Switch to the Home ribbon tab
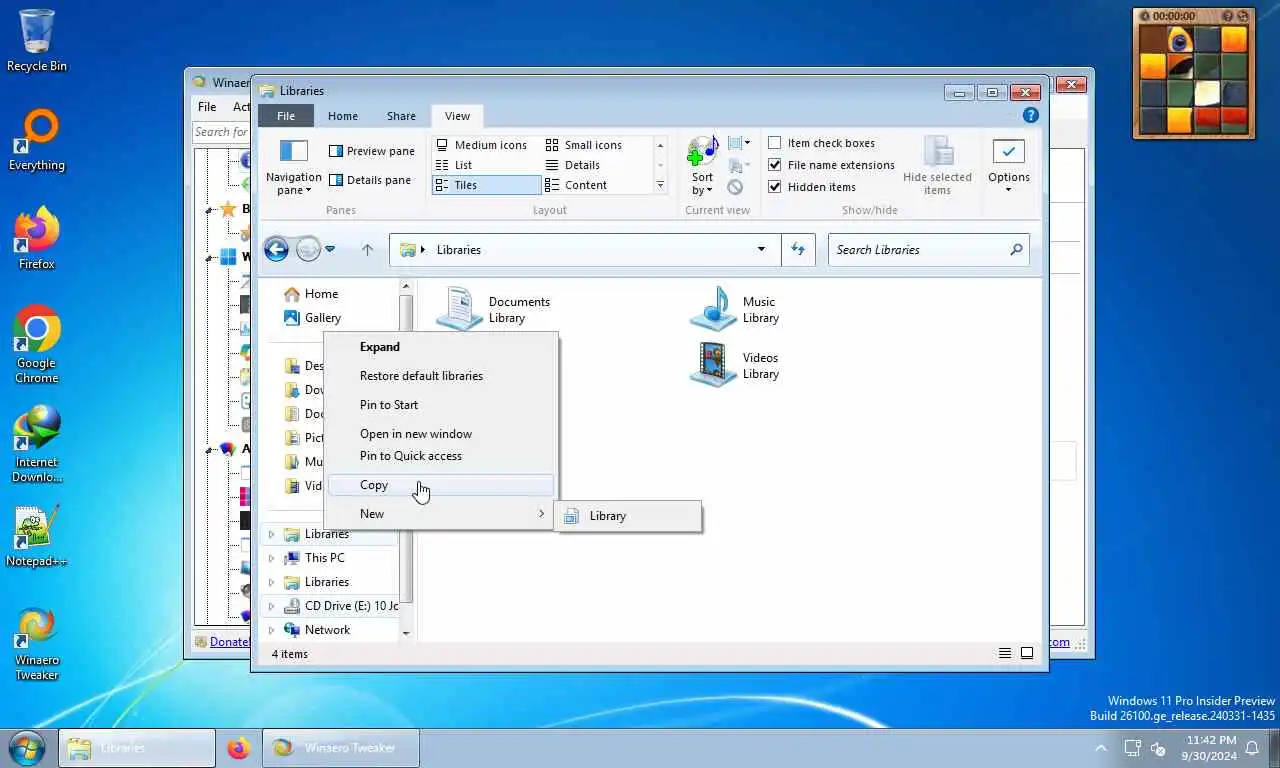 point(343,116)
